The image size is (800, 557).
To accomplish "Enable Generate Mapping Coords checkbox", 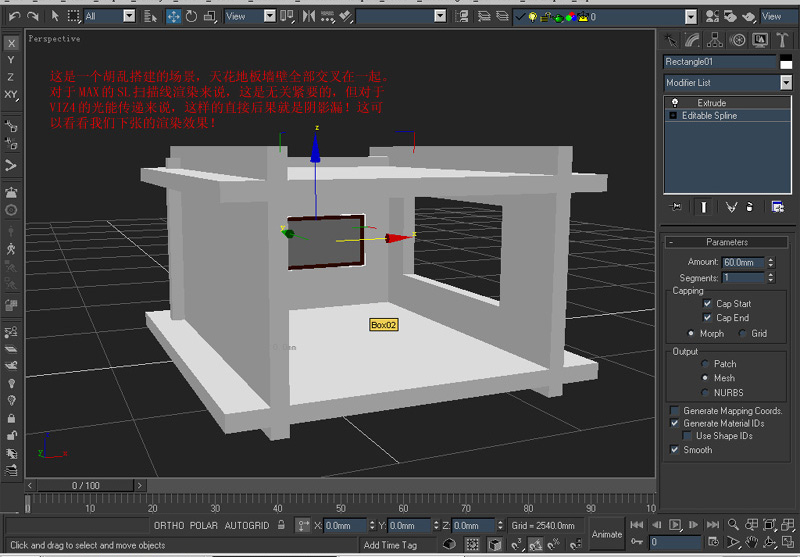I will (x=675, y=411).
